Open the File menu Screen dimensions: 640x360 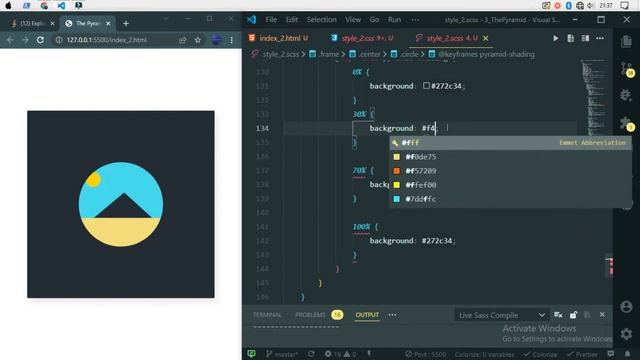point(271,20)
